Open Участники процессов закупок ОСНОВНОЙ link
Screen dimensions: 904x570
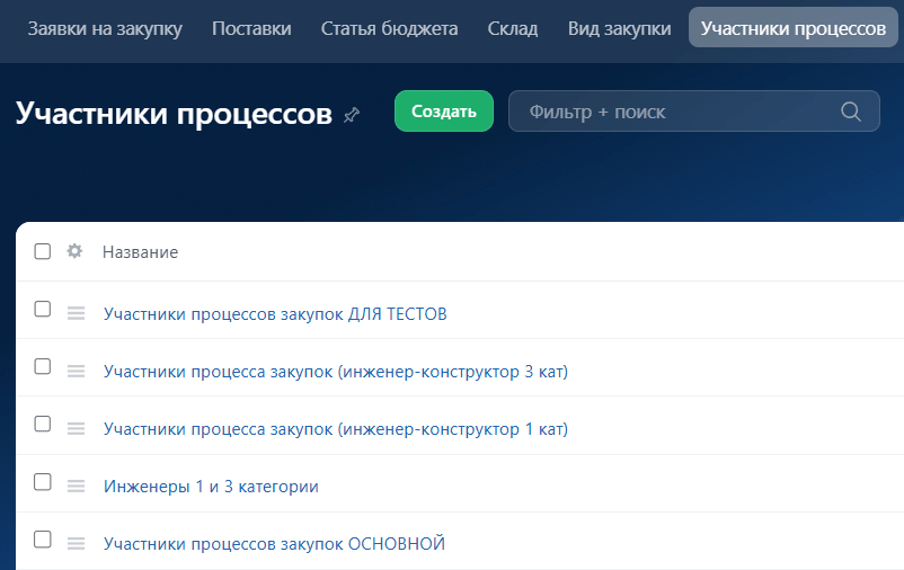274,543
